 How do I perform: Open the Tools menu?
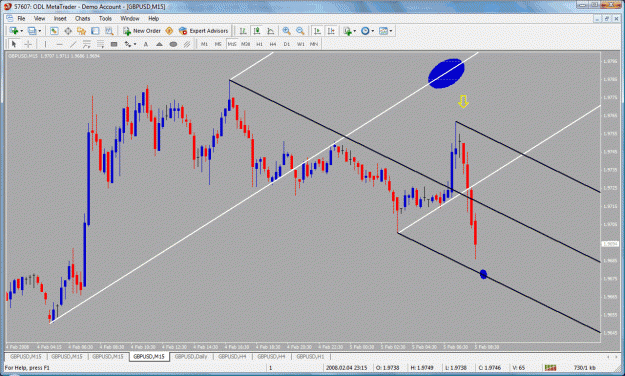click(105, 18)
